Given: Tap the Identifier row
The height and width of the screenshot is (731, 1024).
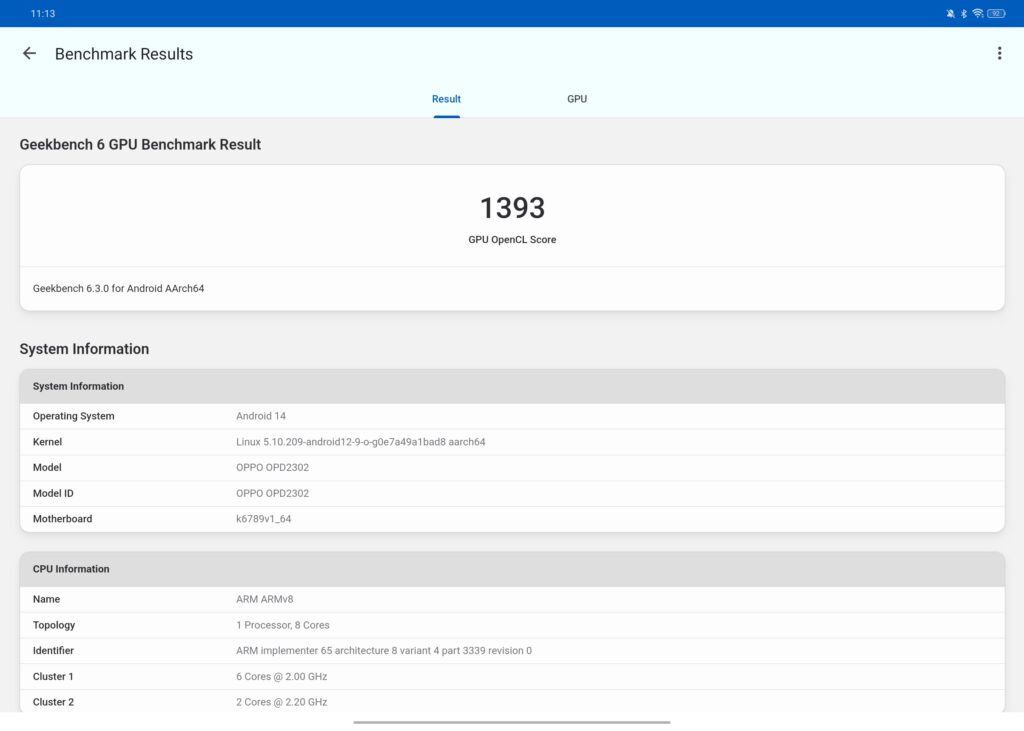Looking at the screenshot, I should click(x=512, y=651).
